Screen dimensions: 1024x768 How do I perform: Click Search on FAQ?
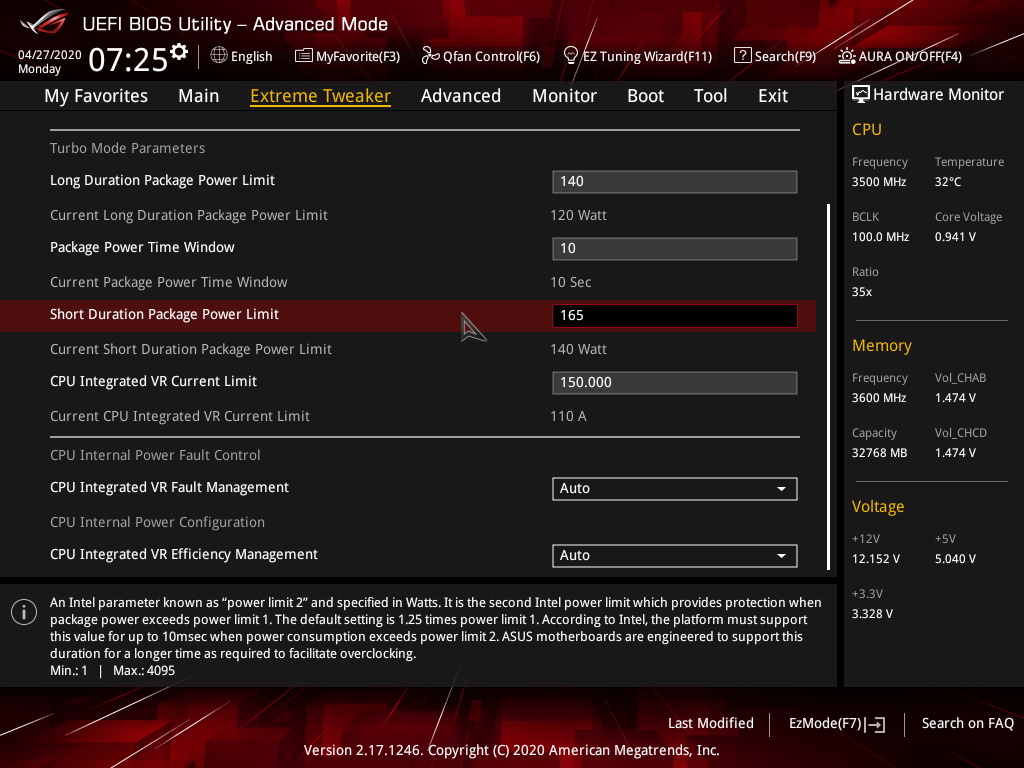pyautogui.click(x=967, y=724)
